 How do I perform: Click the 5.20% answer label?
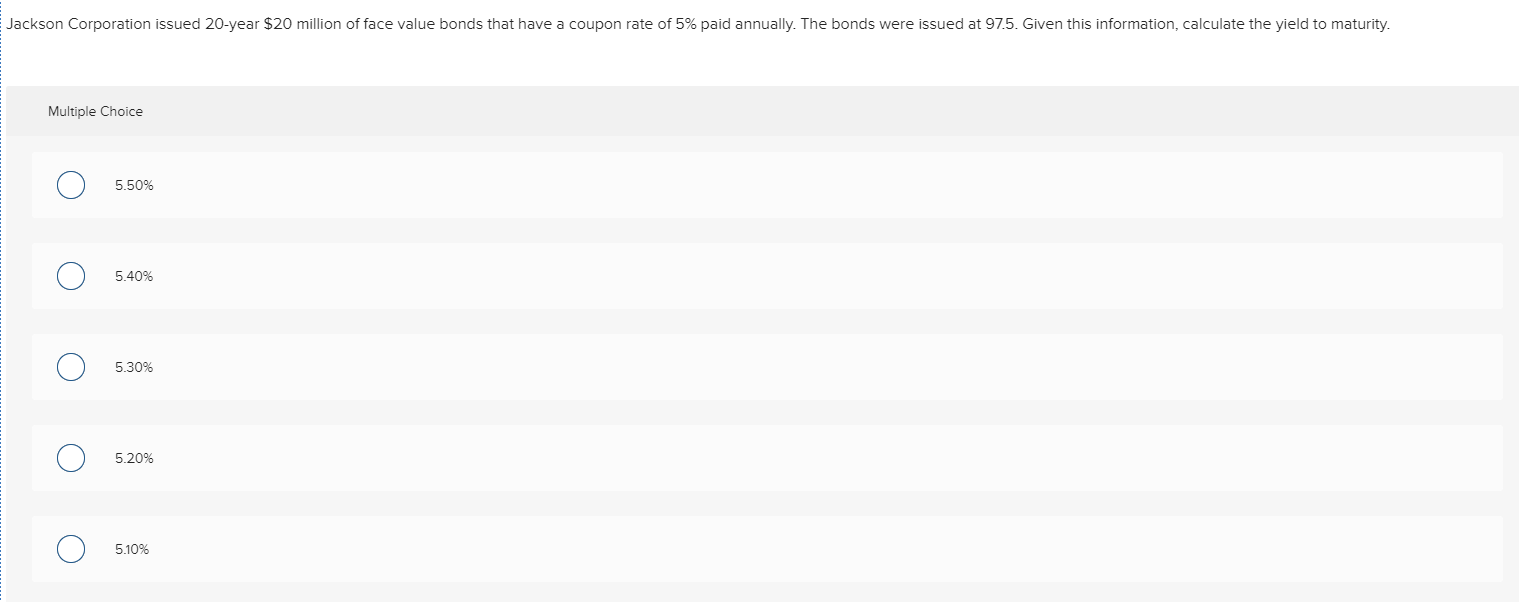tap(133, 457)
